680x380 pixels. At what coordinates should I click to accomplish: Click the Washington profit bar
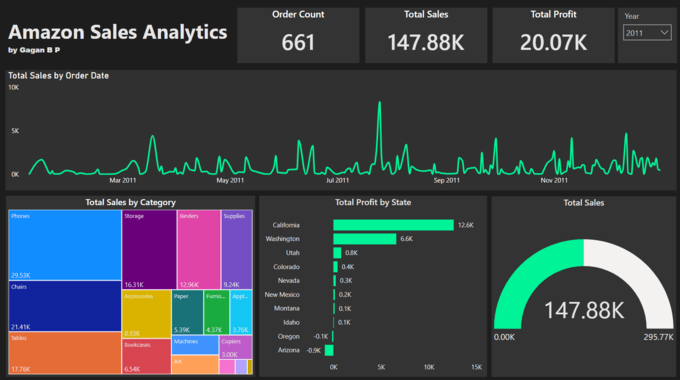pos(365,239)
